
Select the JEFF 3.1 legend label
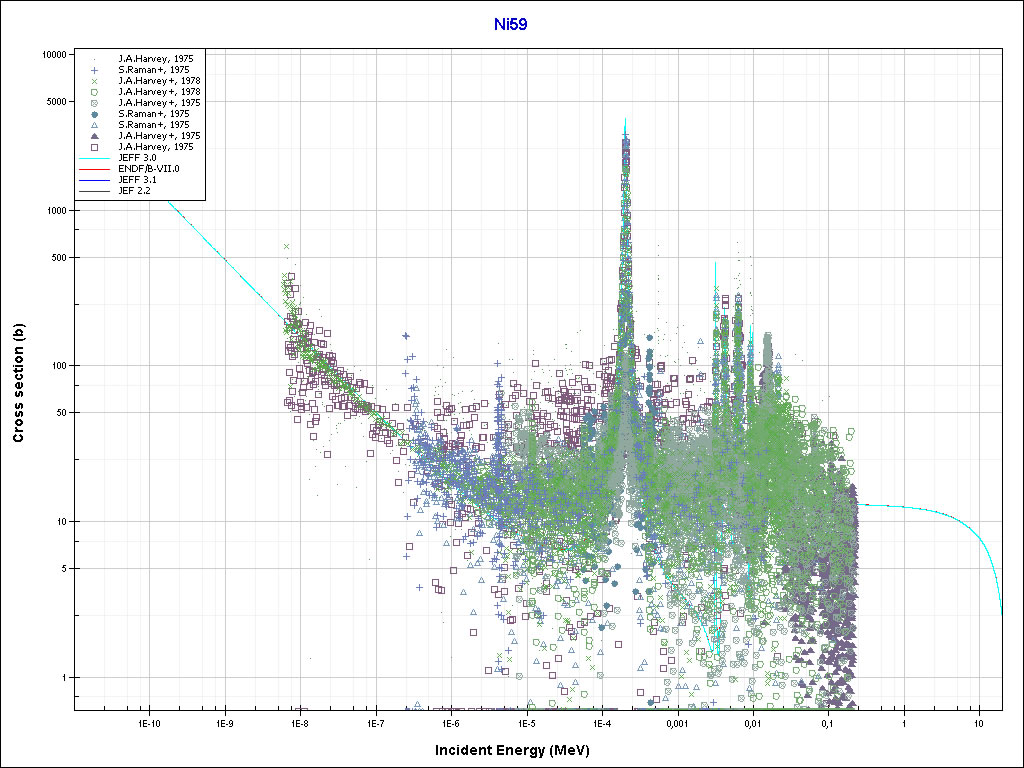pyautogui.click(x=138, y=179)
